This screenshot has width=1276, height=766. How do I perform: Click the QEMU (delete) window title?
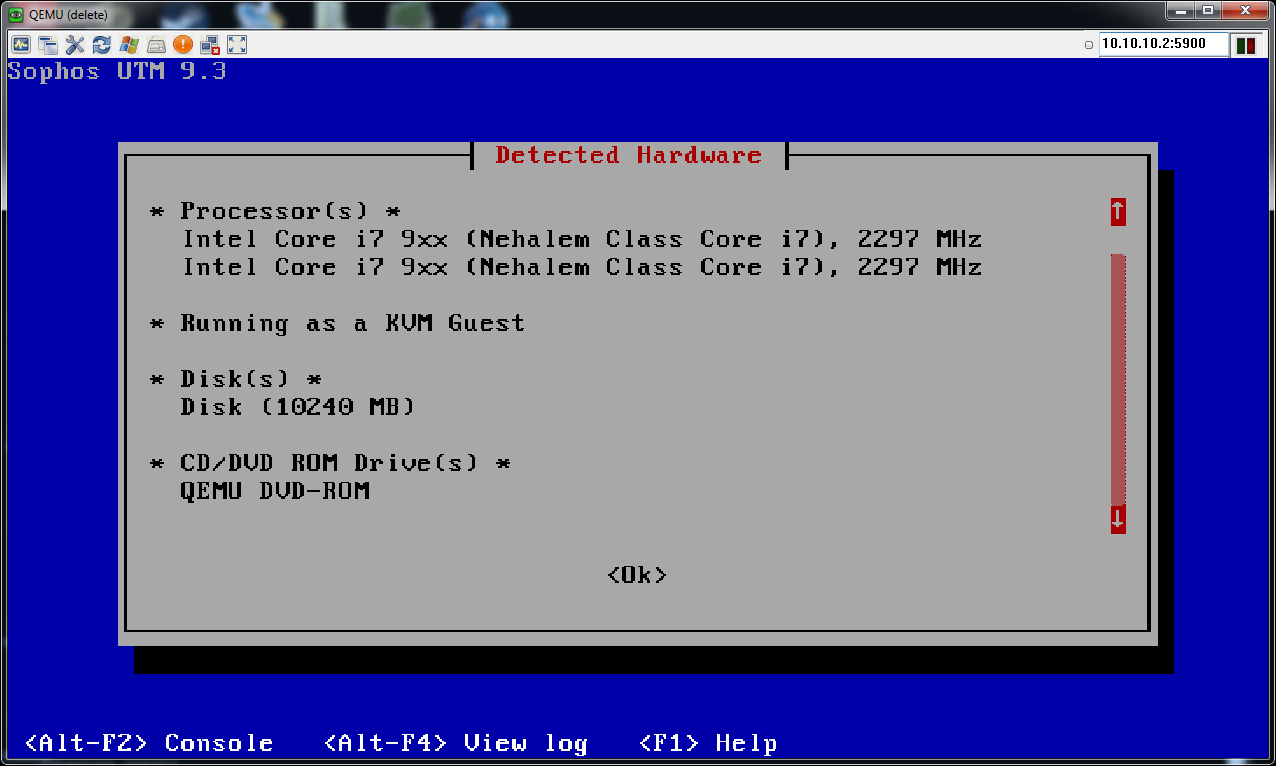point(68,15)
